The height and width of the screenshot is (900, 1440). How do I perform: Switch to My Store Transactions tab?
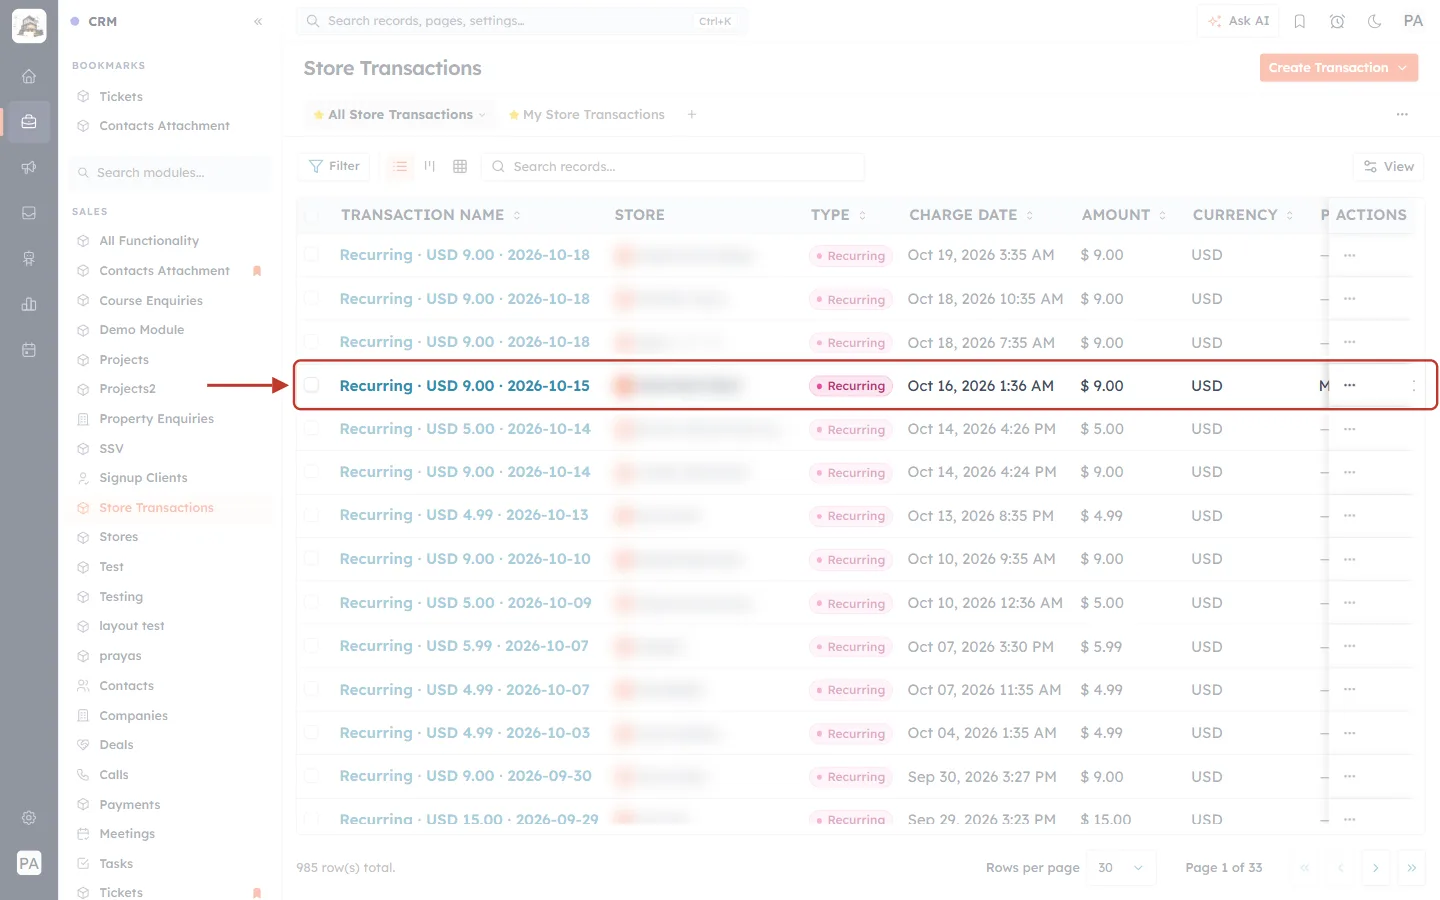[587, 115]
